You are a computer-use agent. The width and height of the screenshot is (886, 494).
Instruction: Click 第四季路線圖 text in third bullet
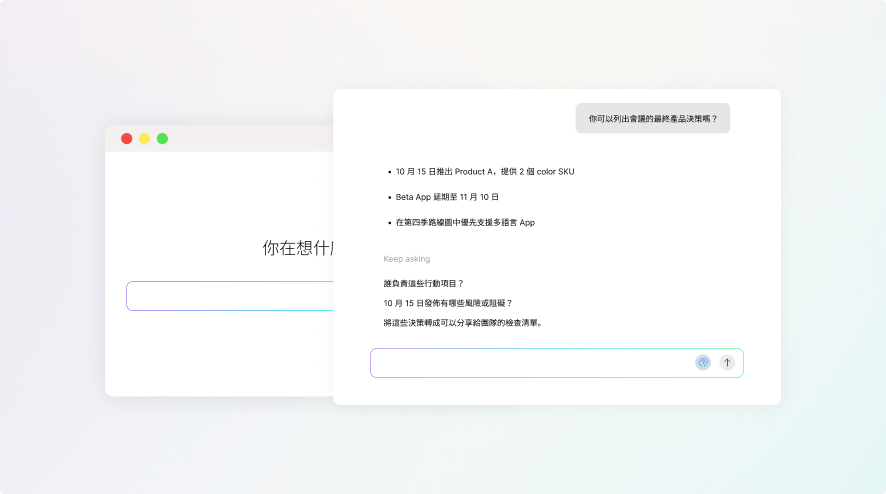[x=432, y=222]
